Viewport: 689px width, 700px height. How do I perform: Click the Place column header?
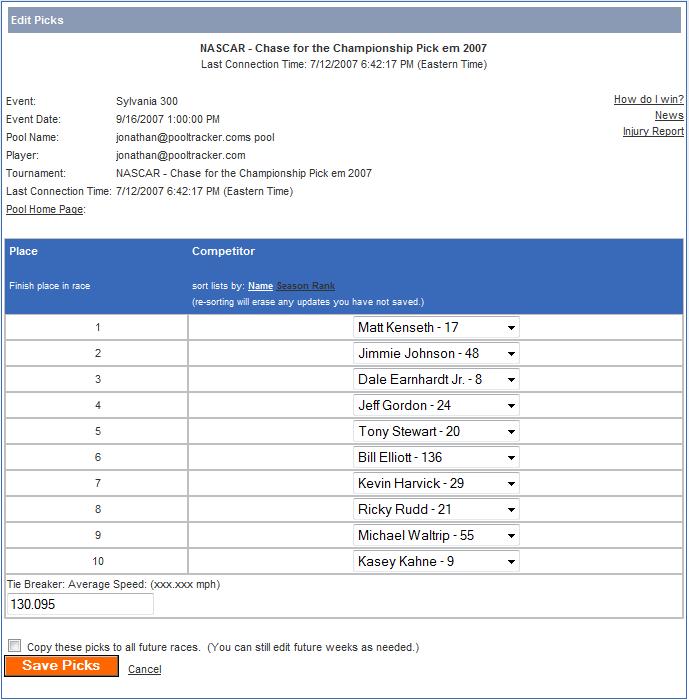pos(23,251)
